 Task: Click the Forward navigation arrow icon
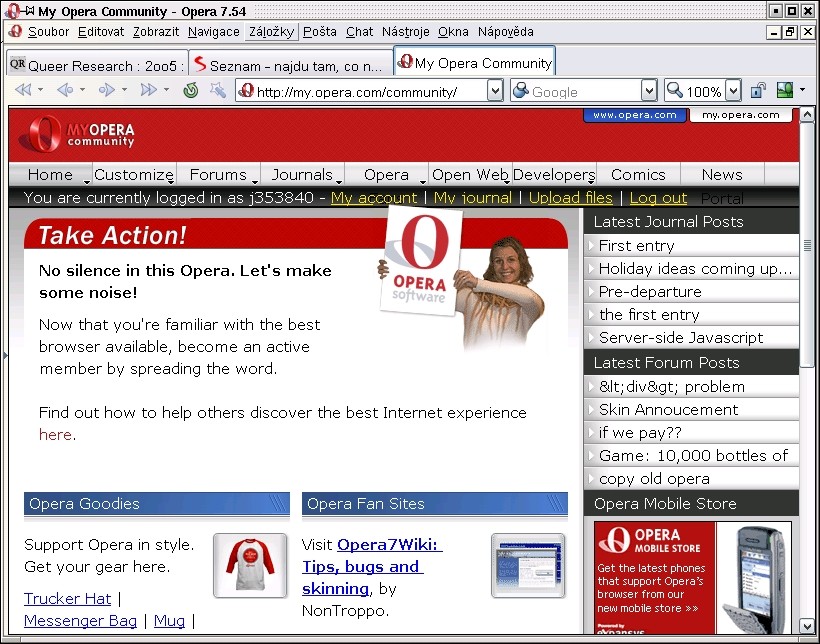(107, 91)
